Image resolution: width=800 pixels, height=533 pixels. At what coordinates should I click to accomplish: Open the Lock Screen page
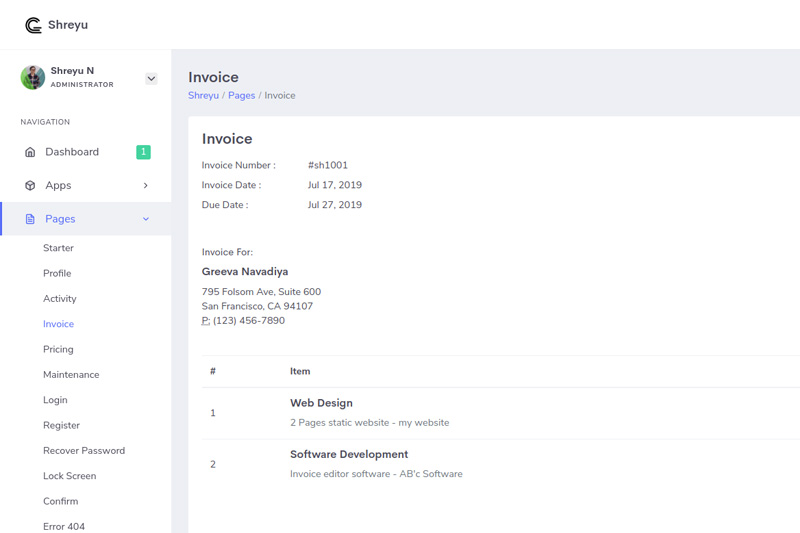69,476
